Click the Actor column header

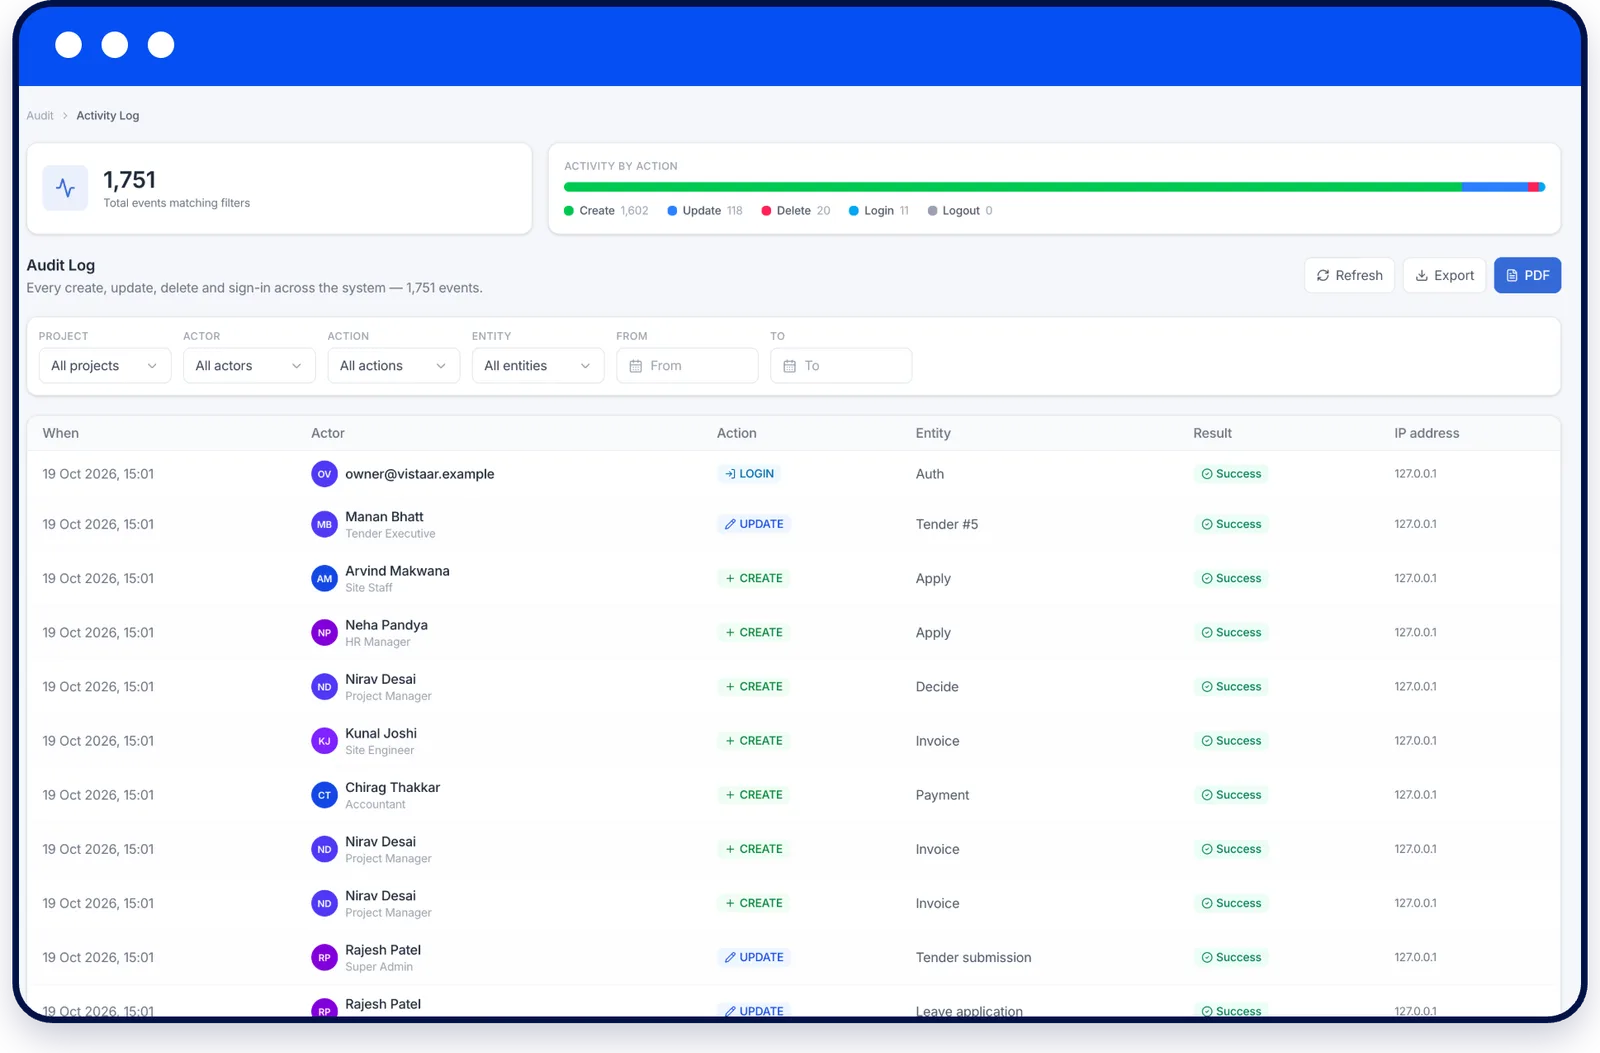[328, 433]
